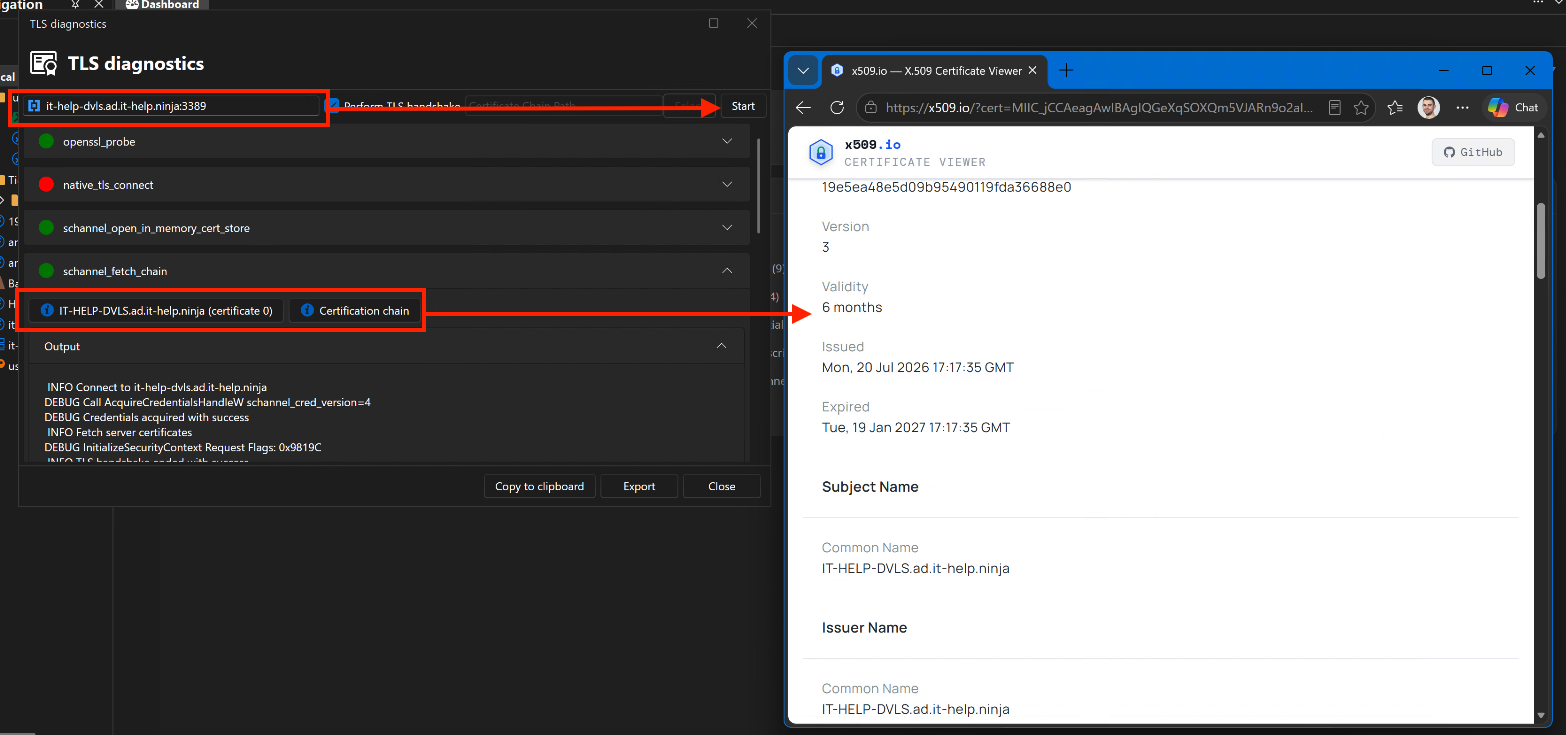The image size is (1566, 735).
Task: Open the tab actions dropdown in the browser
Action: (803, 71)
